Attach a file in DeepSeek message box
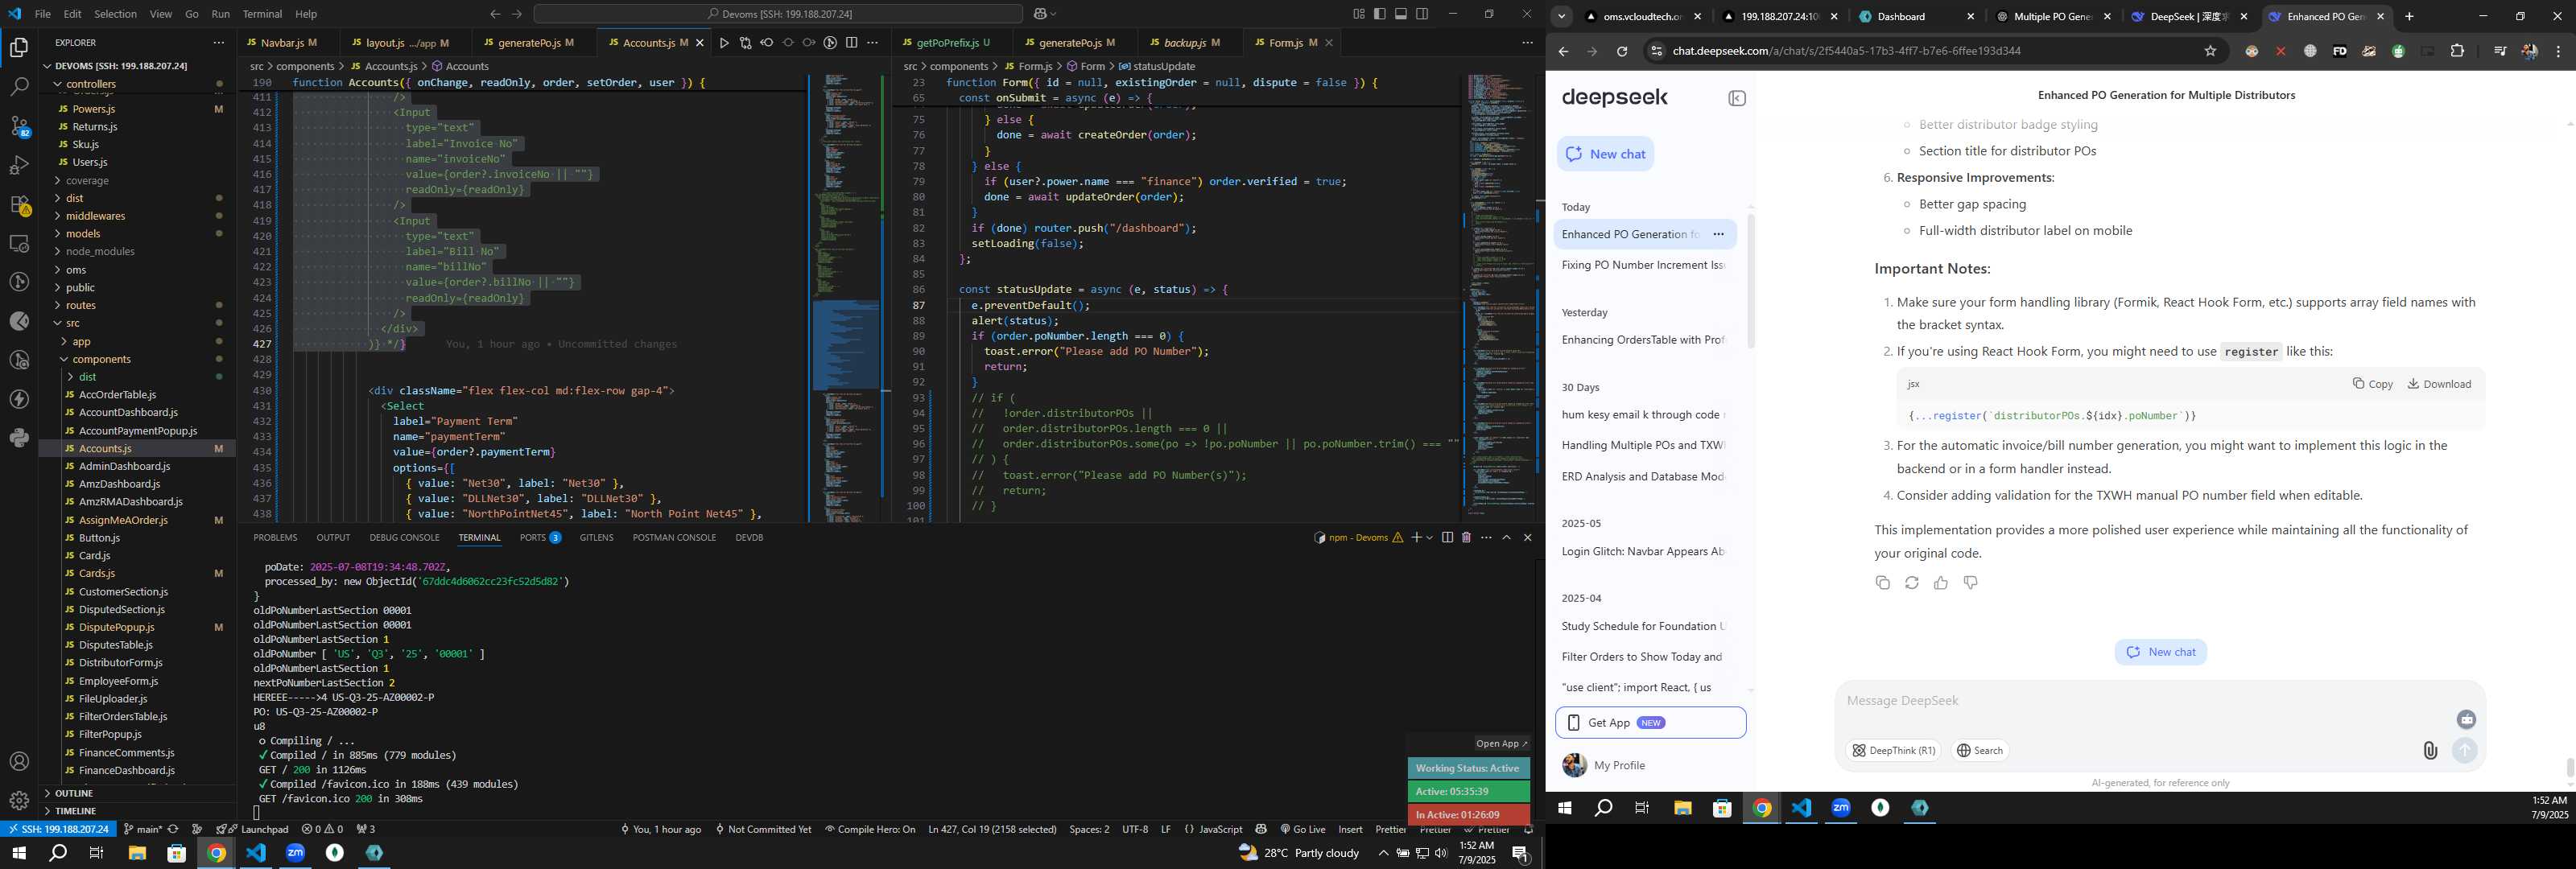The height and width of the screenshot is (869, 2576). [x=2430, y=750]
